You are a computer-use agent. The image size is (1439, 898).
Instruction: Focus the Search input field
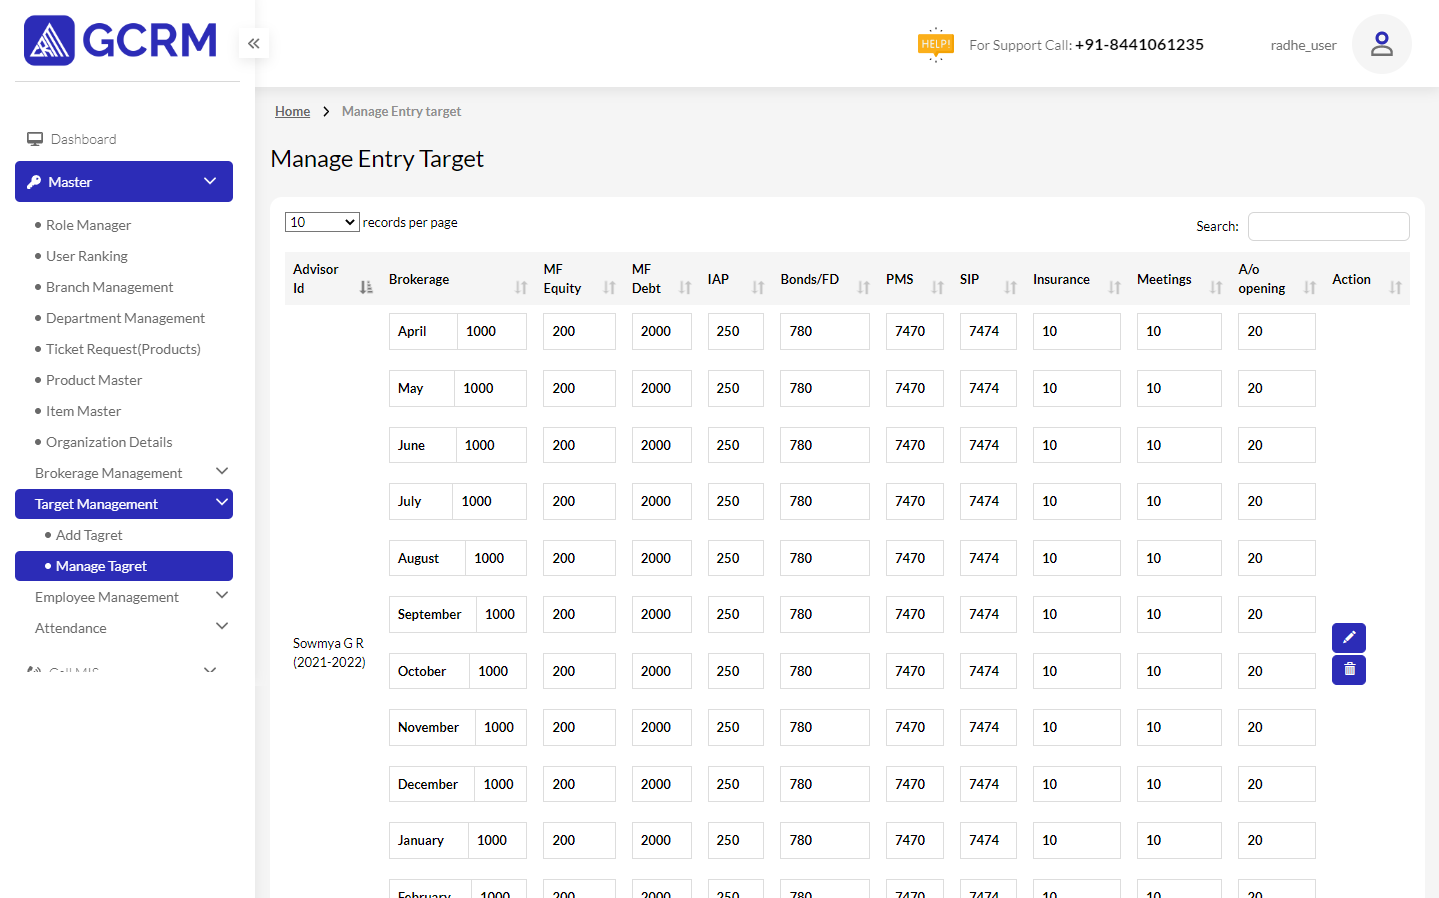tap(1328, 226)
